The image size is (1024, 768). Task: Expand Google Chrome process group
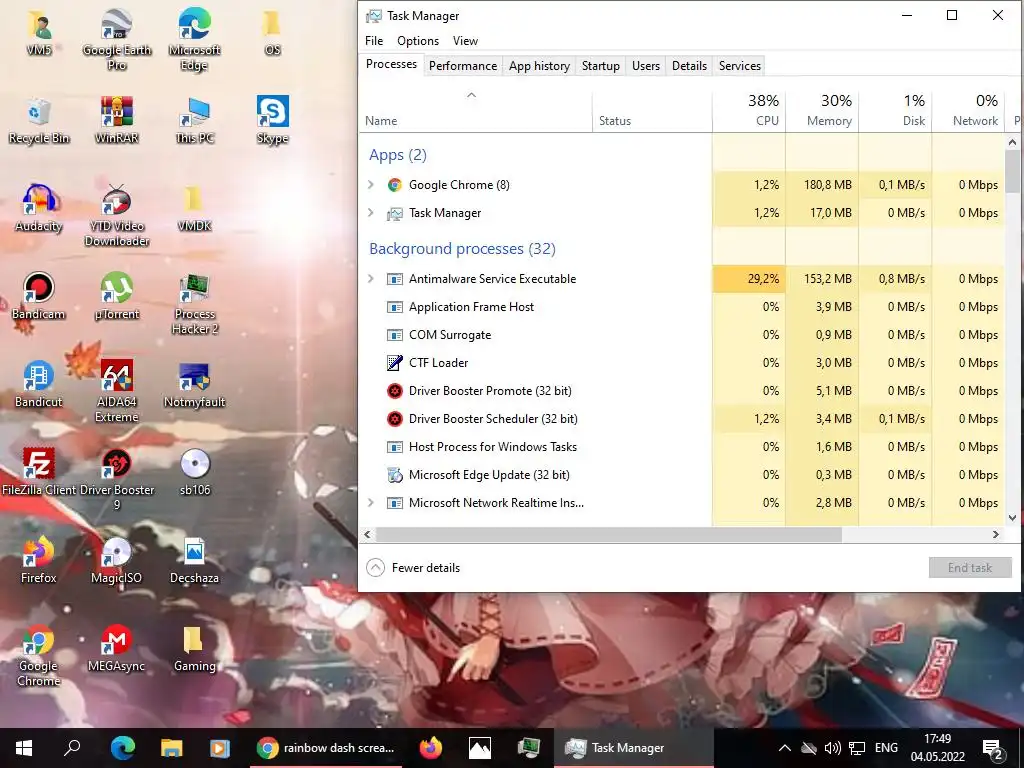pos(371,185)
